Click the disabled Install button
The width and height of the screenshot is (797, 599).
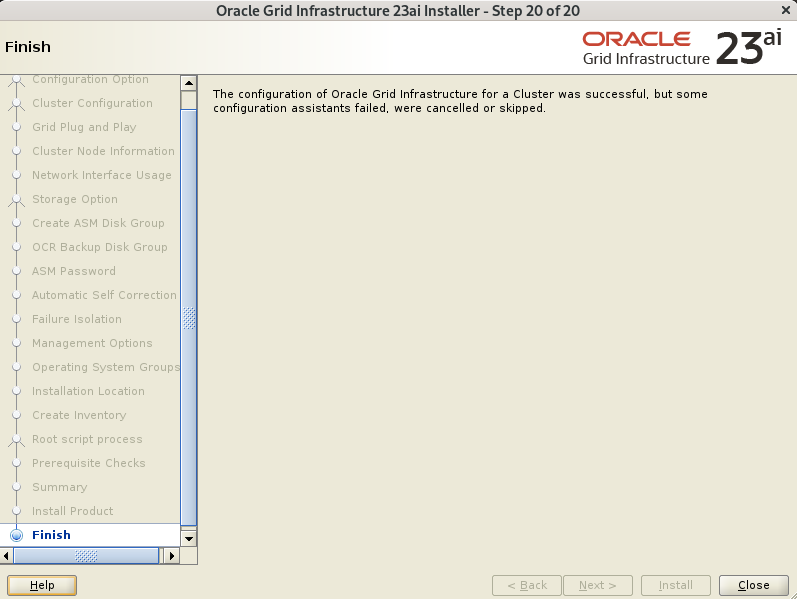click(676, 585)
